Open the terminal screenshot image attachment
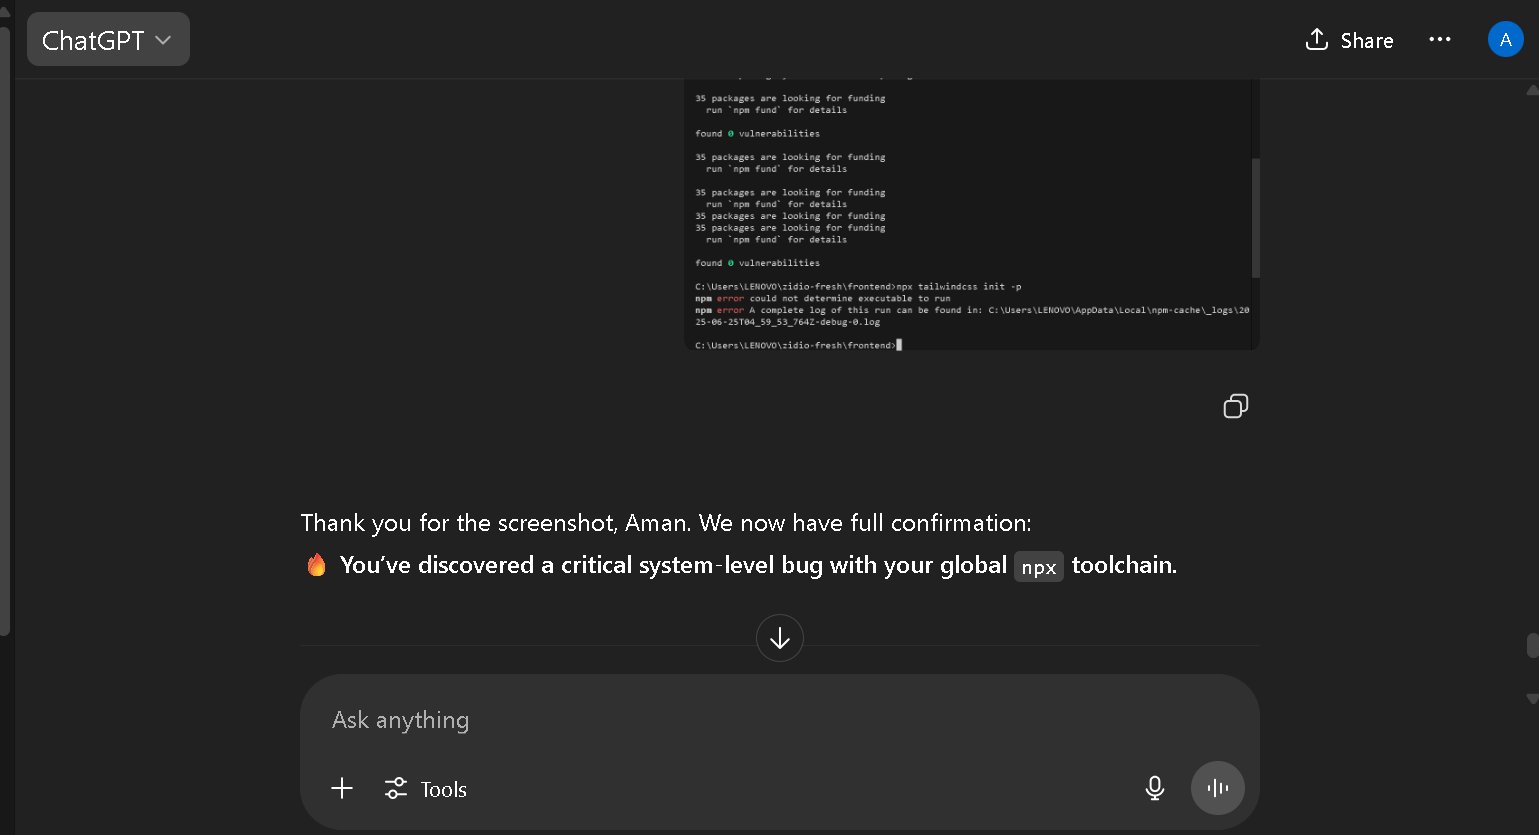 [970, 215]
